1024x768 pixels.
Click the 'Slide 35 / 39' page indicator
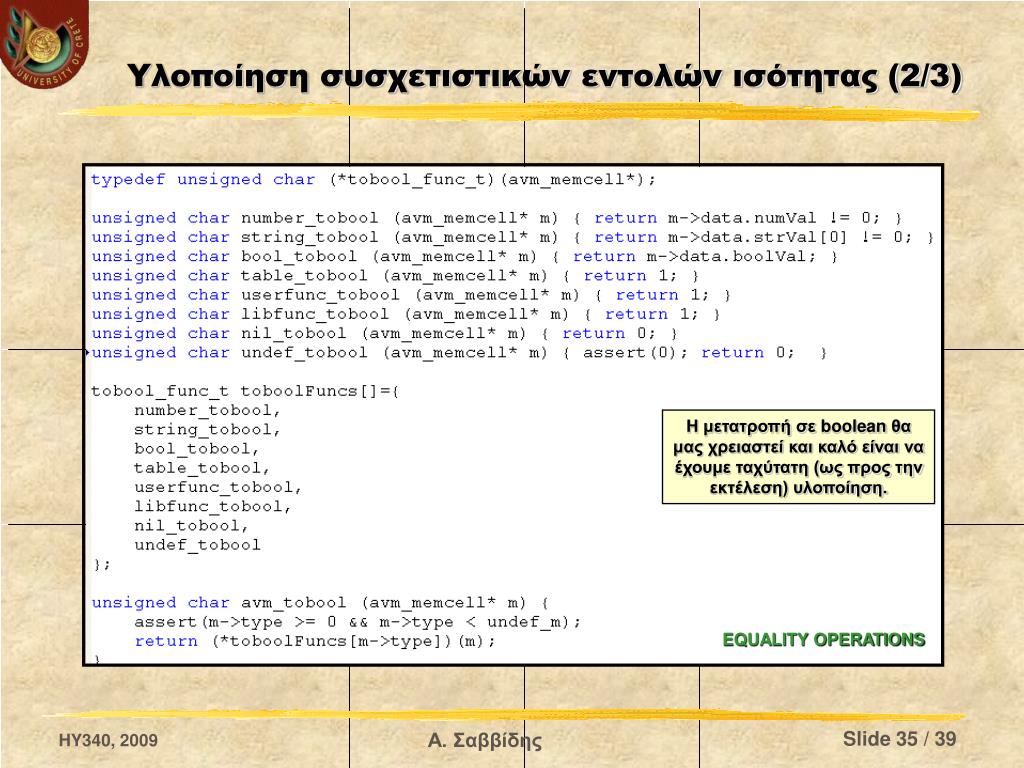899,739
